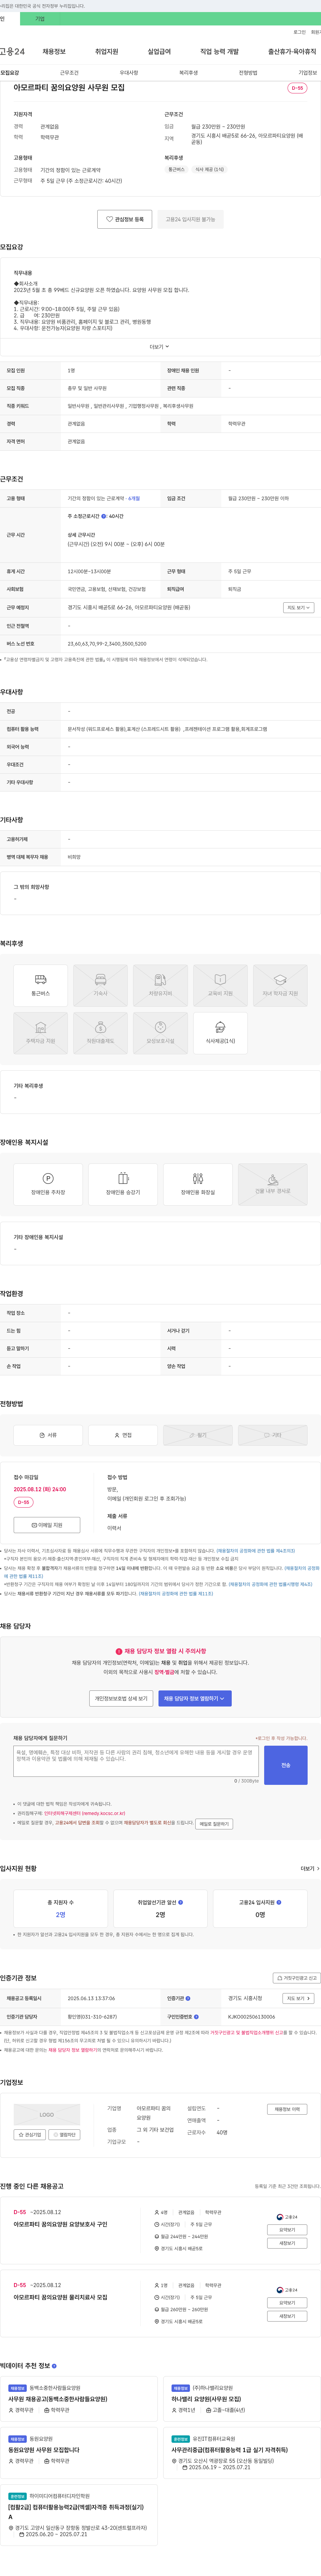Select the 필기 screening method option
Viewport: 321px width, 2576px height.
(198, 1435)
